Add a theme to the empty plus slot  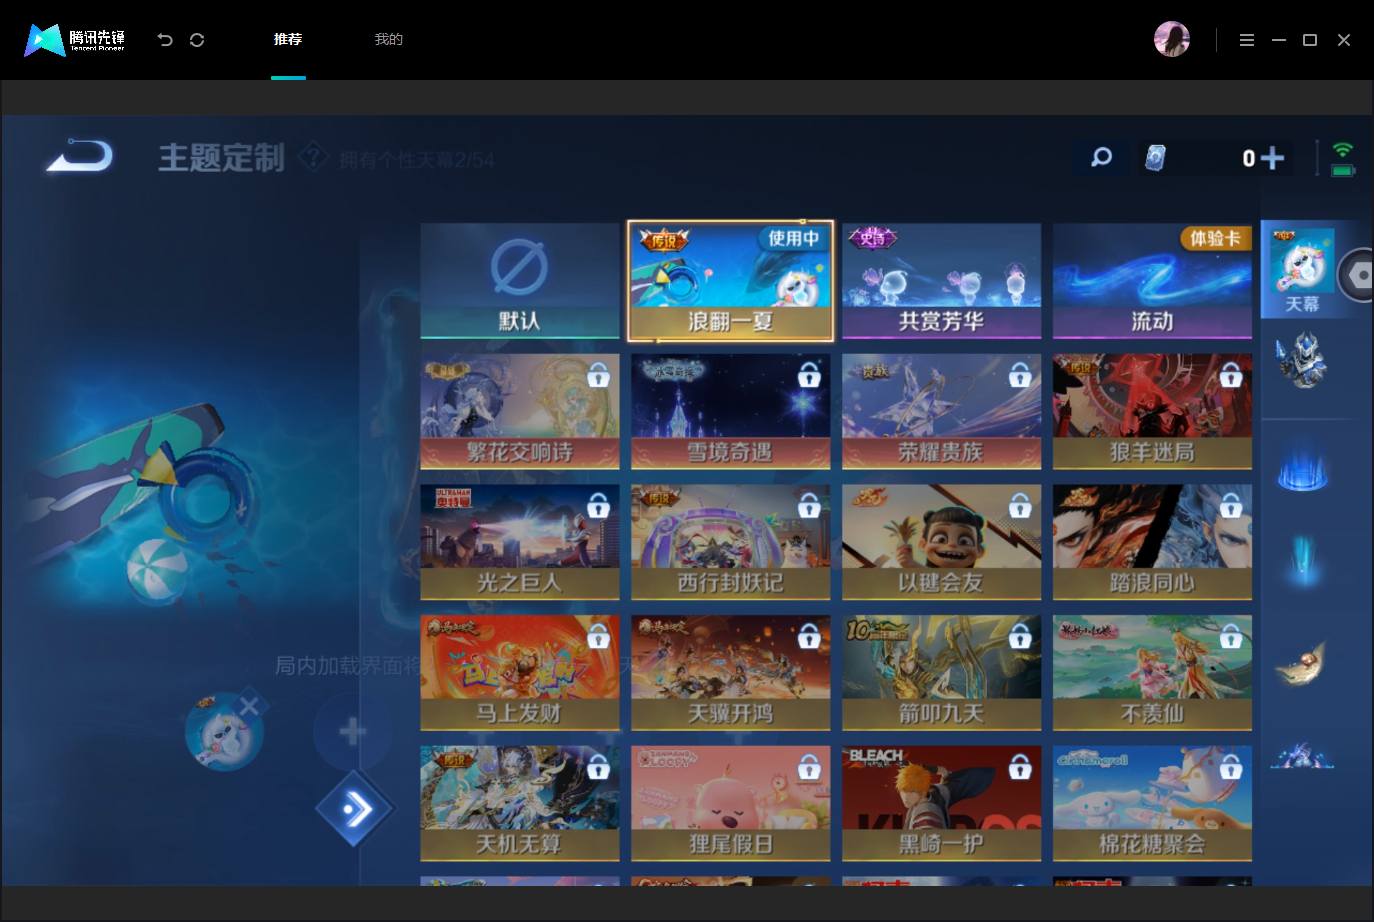tap(352, 732)
